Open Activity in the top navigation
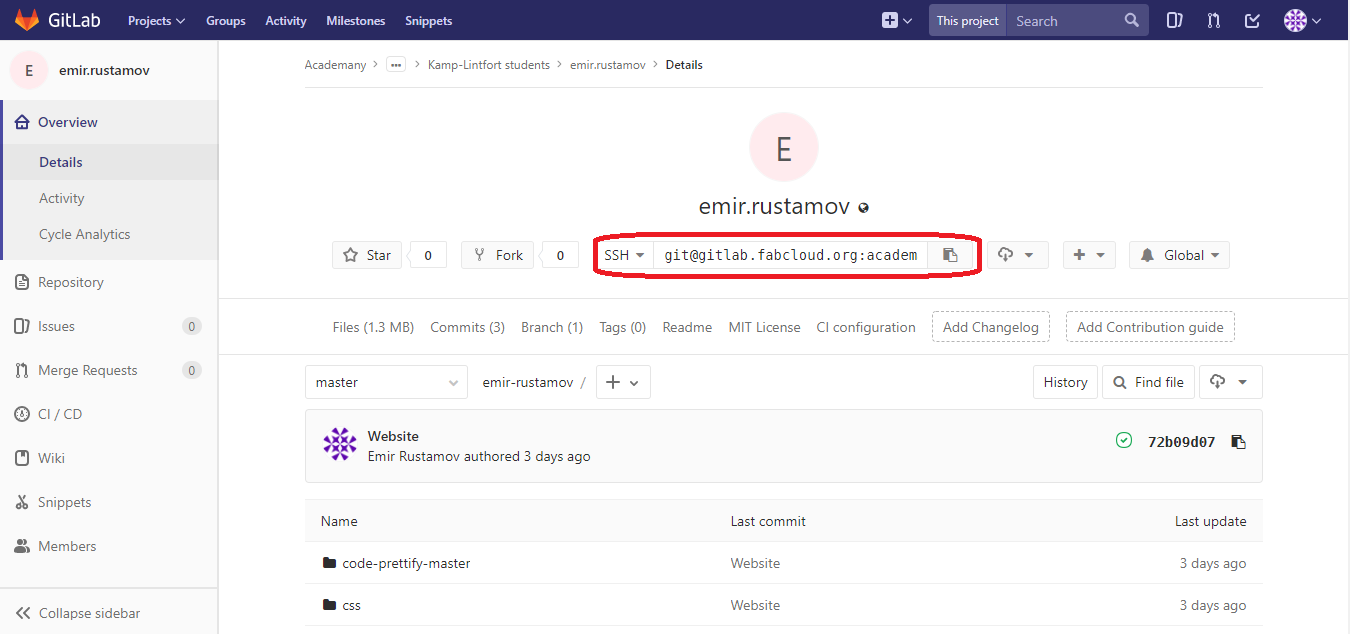Screen dimensions: 1350x634 (286, 20)
